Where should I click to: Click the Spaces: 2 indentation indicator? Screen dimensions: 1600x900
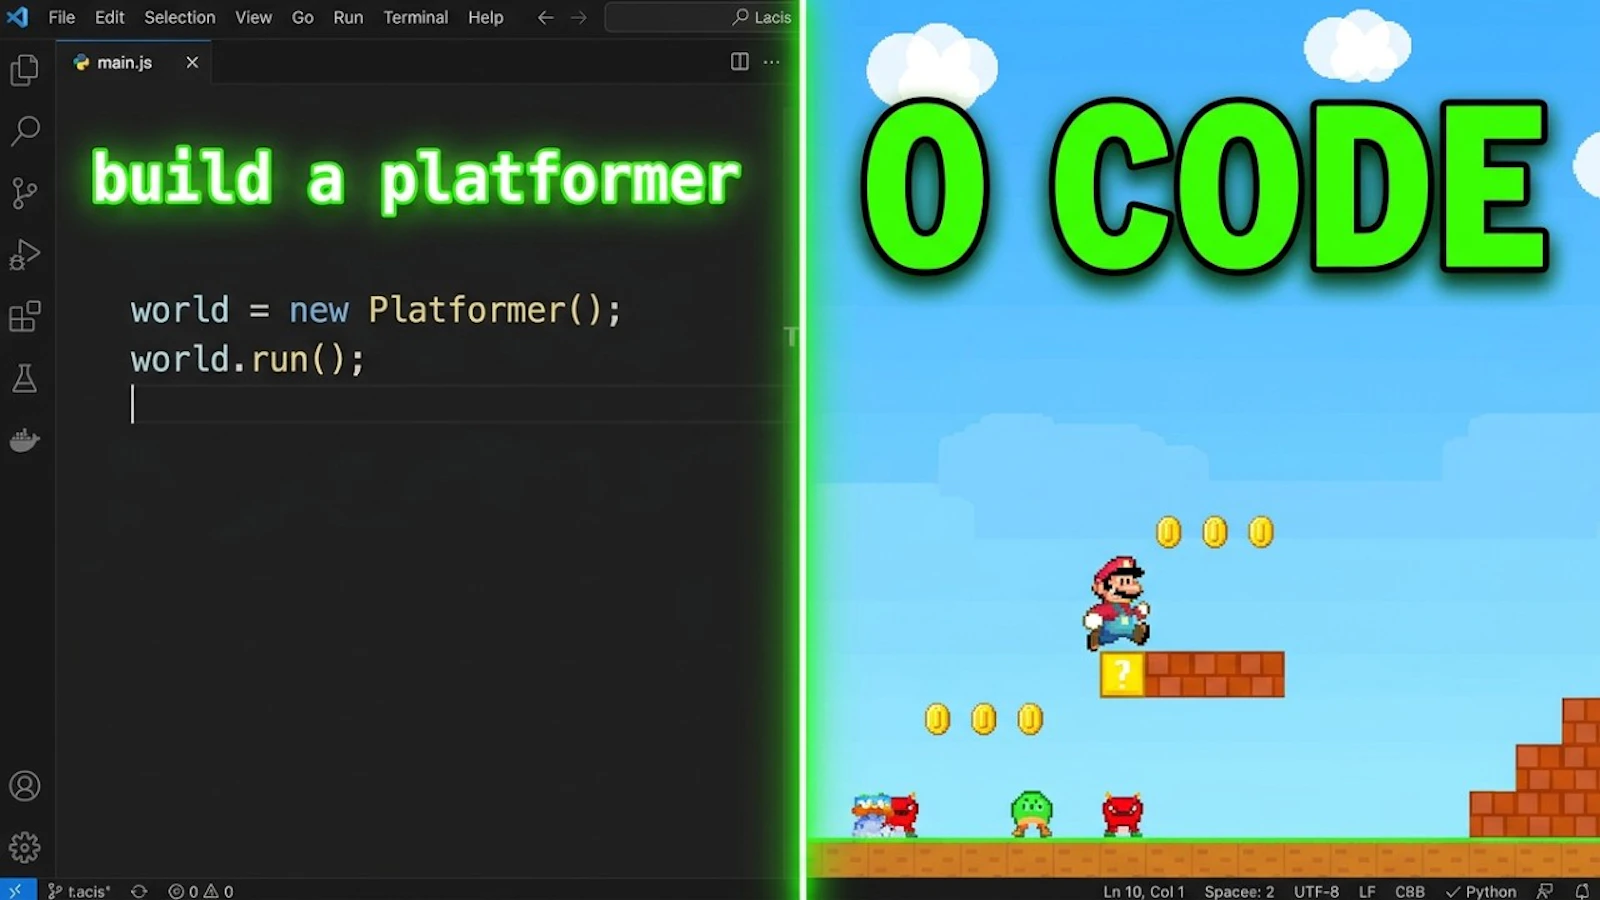[x=1239, y=891]
